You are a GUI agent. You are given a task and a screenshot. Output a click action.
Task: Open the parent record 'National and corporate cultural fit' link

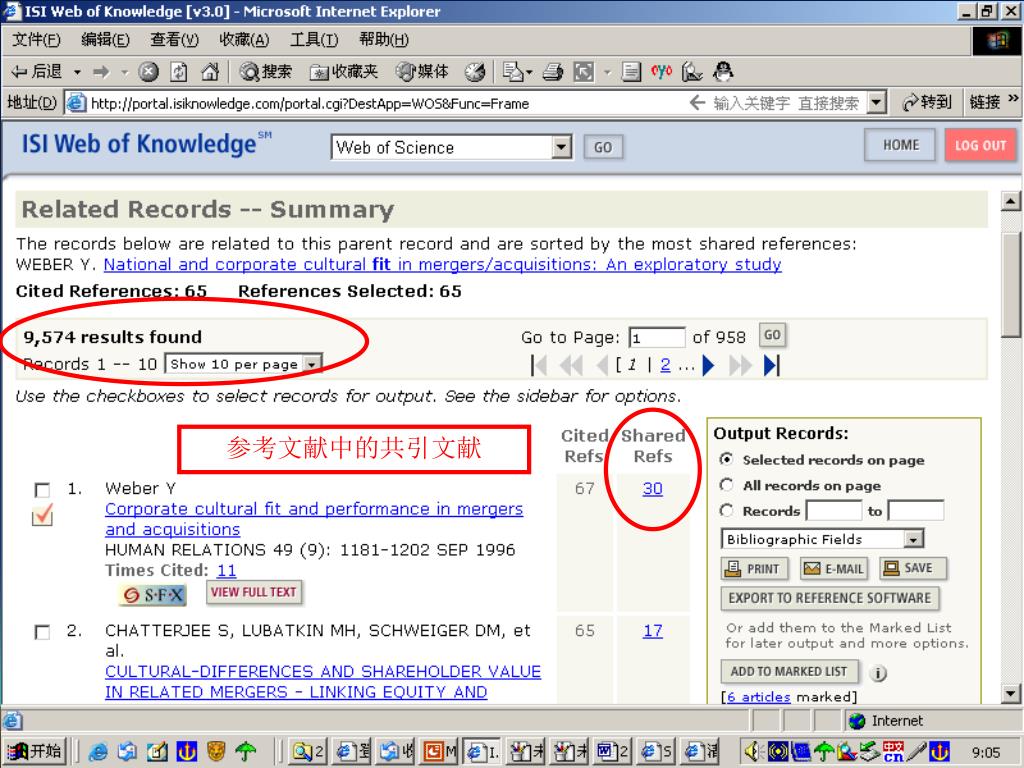[x=442, y=264]
